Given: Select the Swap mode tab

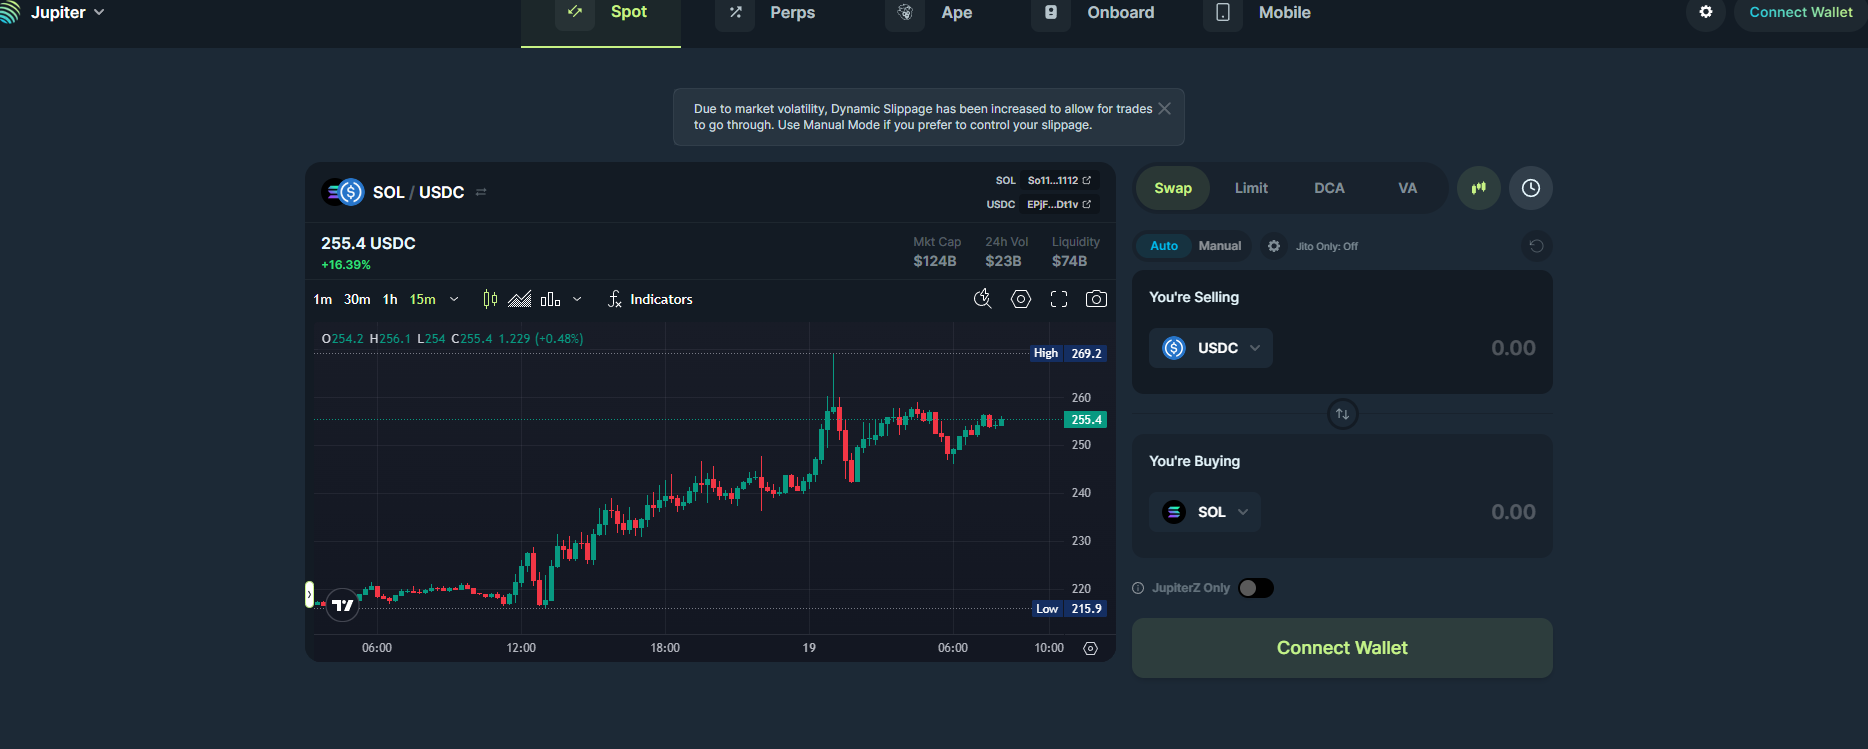Looking at the screenshot, I should pos(1173,188).
